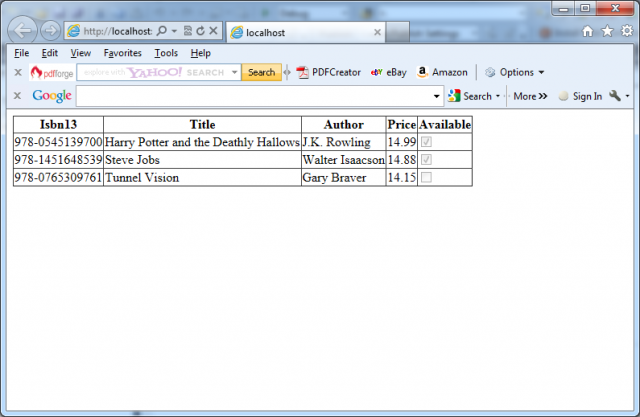Click ISBN 978-1451648539 cell
Viewport: 640px width, 417px height.
[x=58, y=160]
